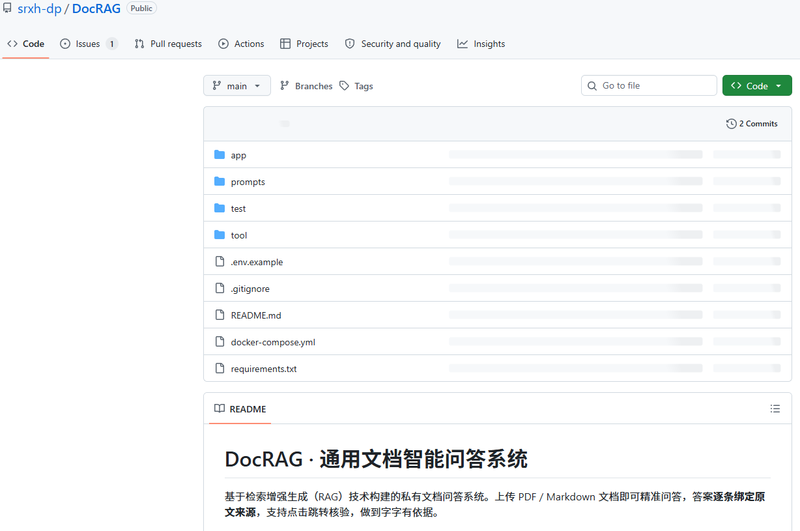Image resolution: width=800 pixels, height=531 pixels.
Task: Open the README outline list icon
Action: pyautogui.click(x=775, y=409)
